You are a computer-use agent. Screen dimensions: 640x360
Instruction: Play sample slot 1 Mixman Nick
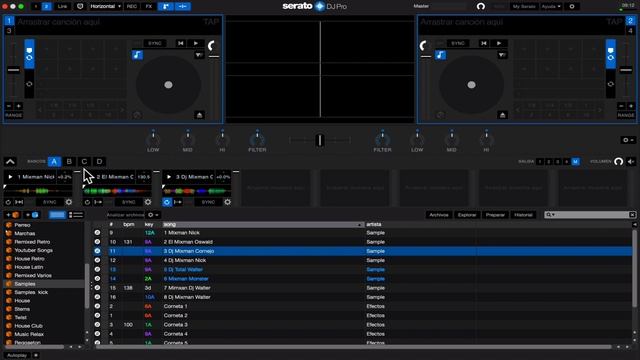point(10,177)
